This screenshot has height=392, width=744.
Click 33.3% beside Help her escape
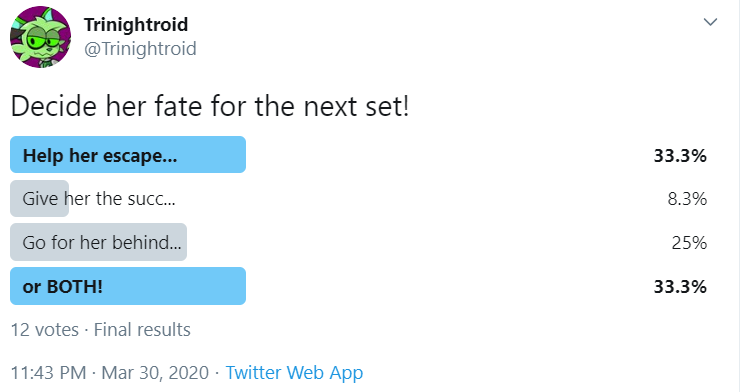[680, 156]
